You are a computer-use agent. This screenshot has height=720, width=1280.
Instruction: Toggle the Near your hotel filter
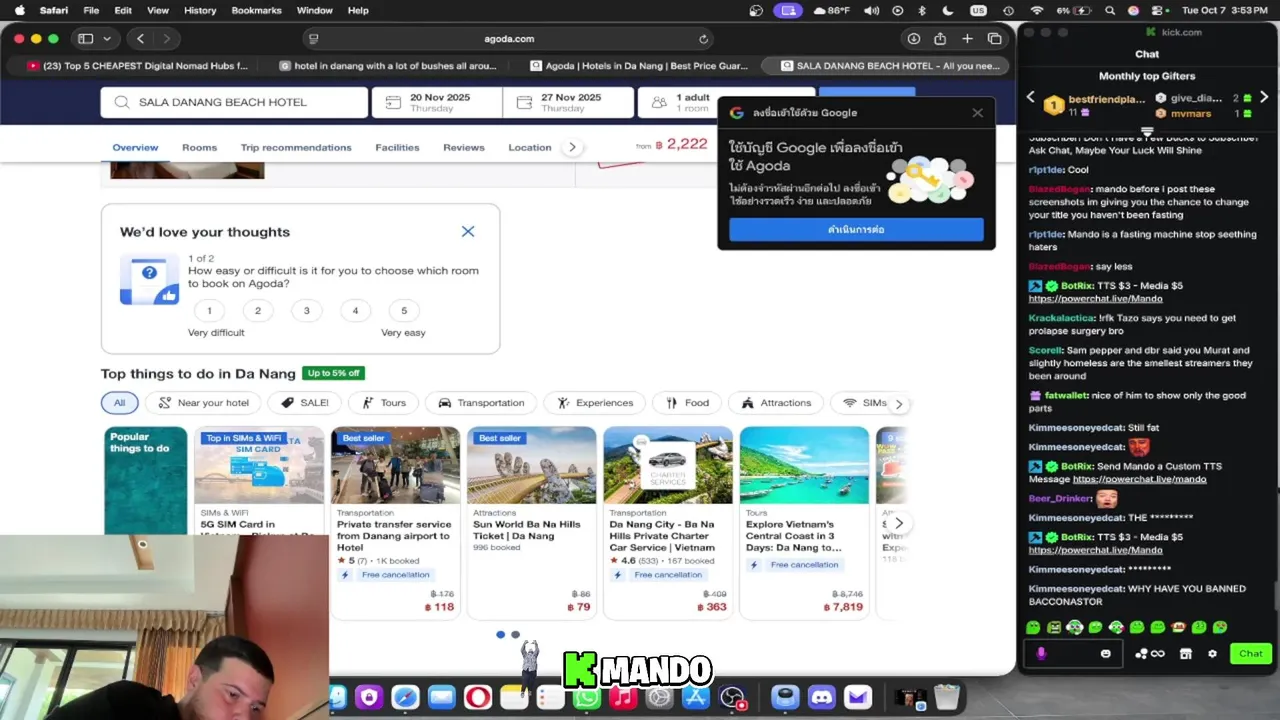click(203, 403)
